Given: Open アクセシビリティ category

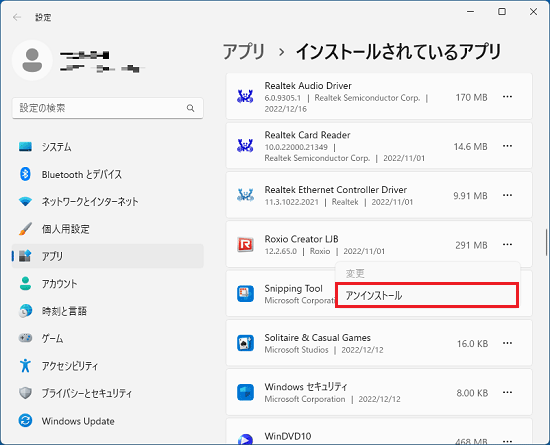Looking at the screenshot, I should [x=107, y=366].
